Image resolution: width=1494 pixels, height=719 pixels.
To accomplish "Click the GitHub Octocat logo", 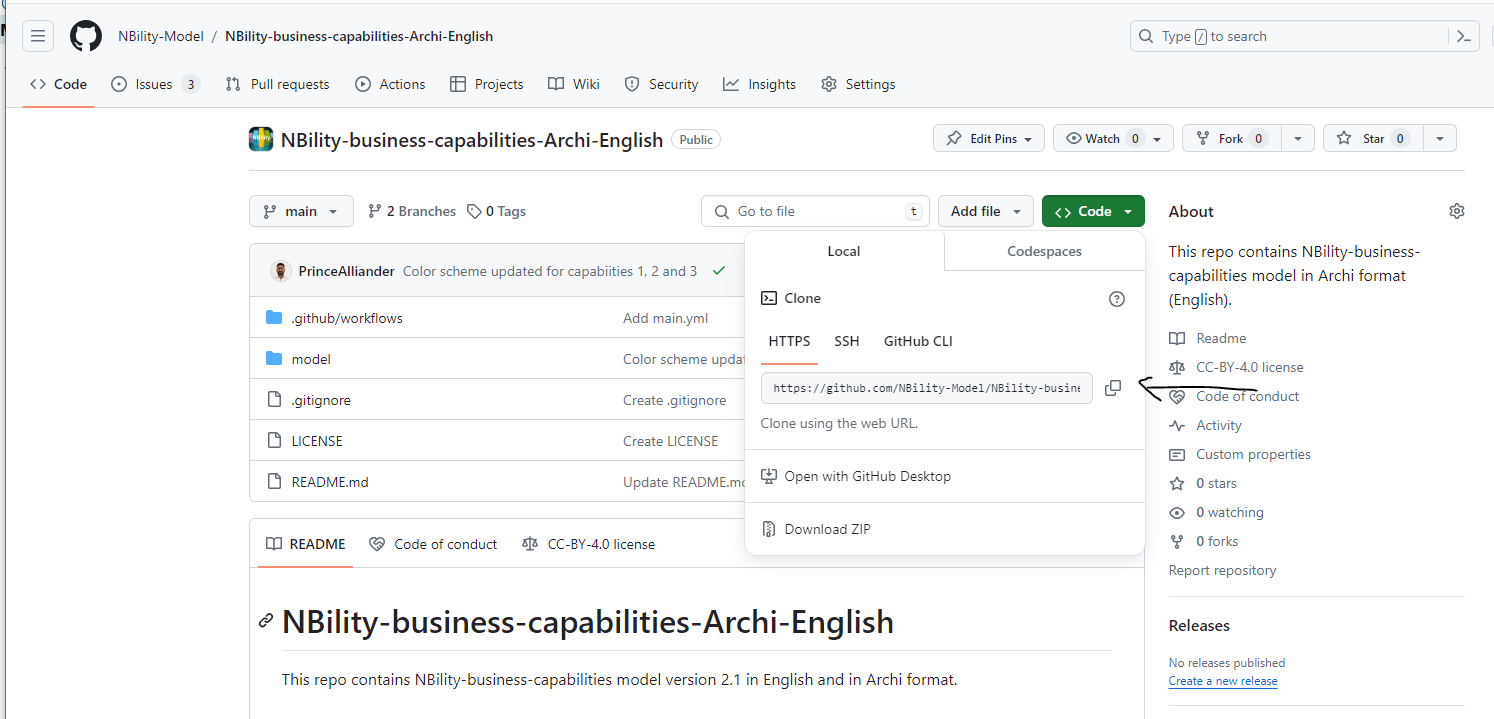I will 85,36.
